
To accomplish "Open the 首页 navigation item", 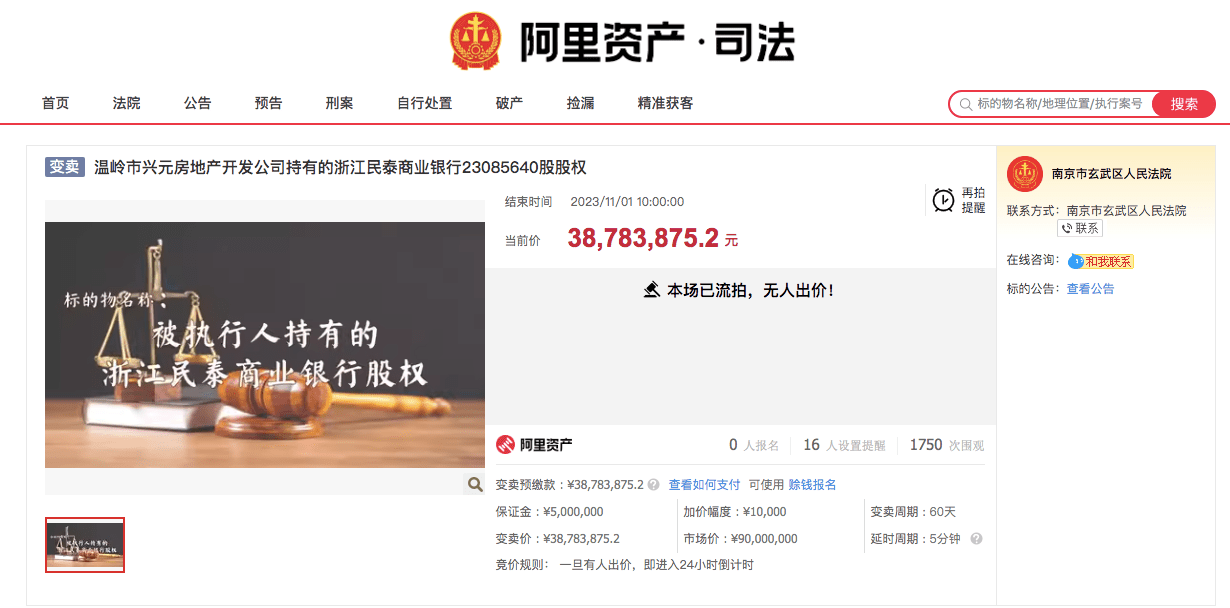I will pyautogui.click(x=56, y=103).
